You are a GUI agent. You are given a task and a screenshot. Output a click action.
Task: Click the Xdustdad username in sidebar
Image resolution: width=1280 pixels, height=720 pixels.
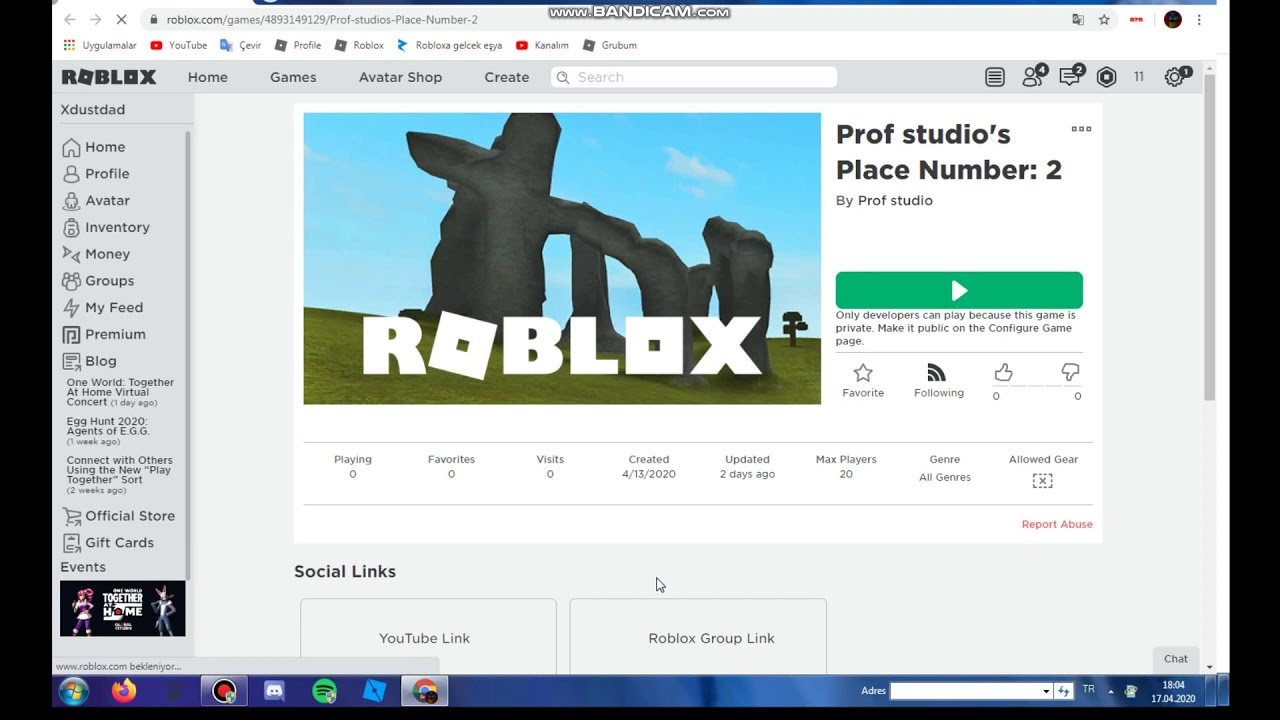92,110
